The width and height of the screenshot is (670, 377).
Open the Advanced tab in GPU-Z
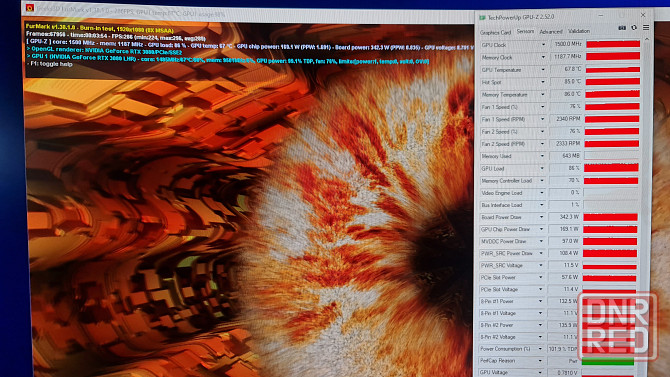551,32
